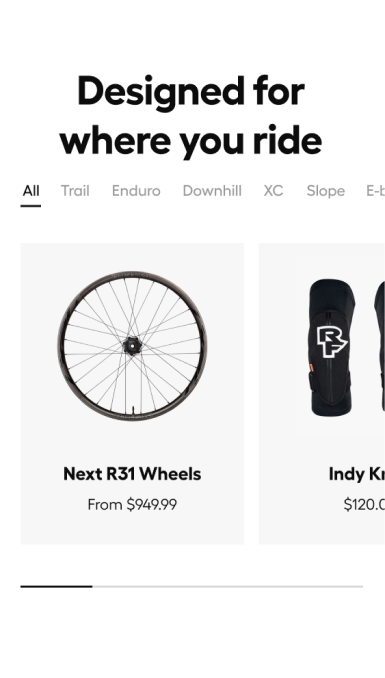Screen dimensions: 385x678
Task: Select the All category tab
Action: [31, 191]
